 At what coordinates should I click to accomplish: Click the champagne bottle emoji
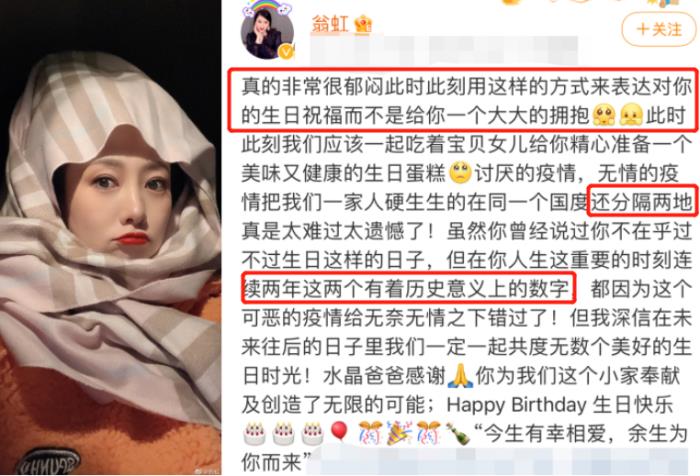[x=457, y=433]
